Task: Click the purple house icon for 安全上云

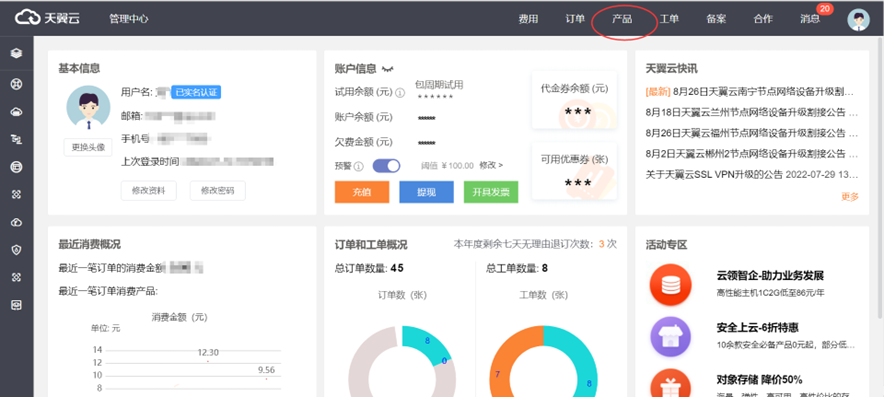Action: pos(670,337)
